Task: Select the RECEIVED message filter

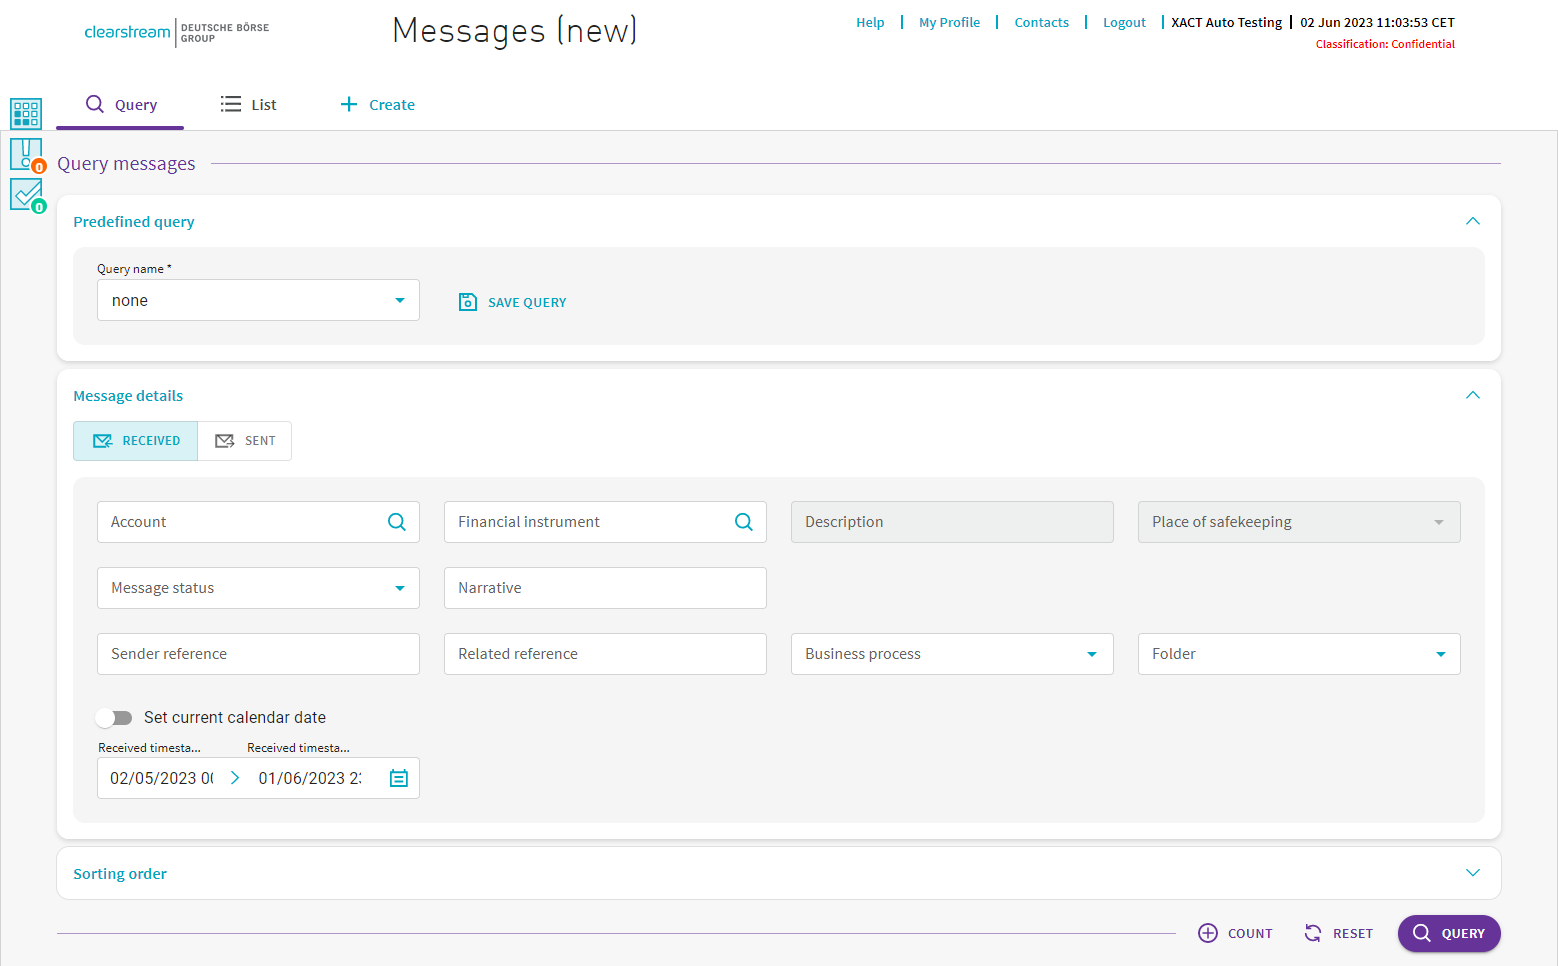Action: [x=135, y=440]
